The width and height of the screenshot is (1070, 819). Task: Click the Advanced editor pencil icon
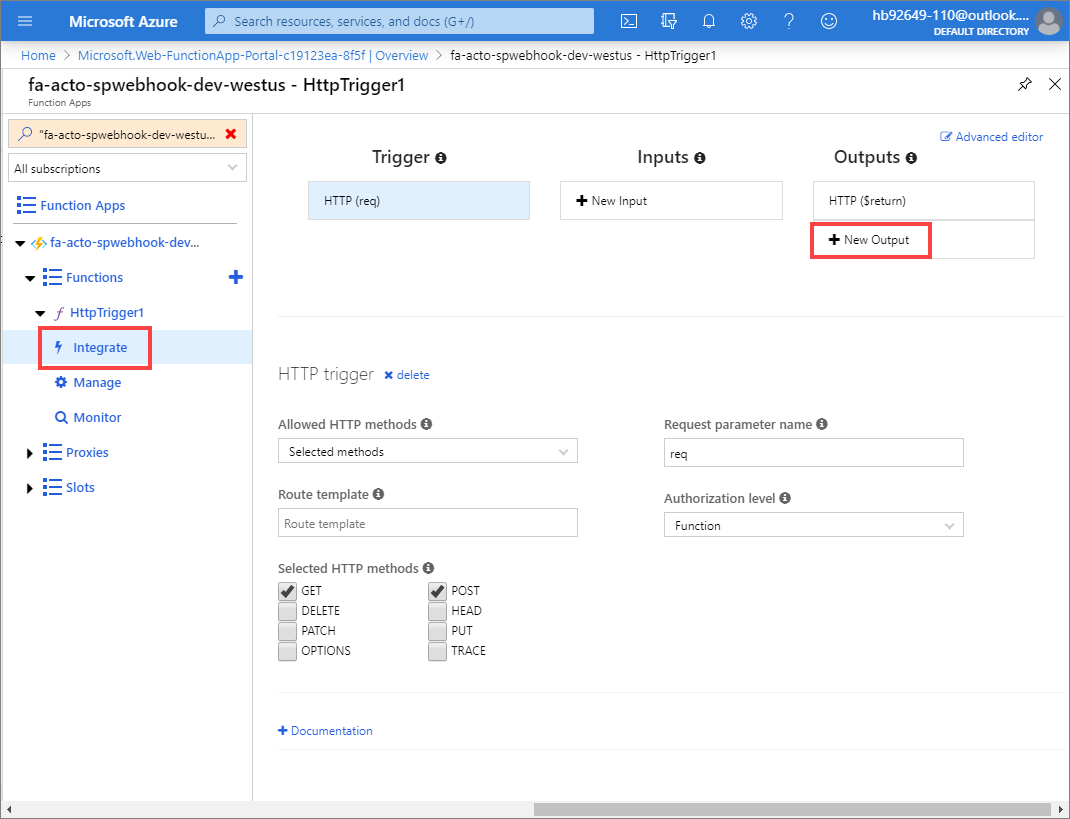coord(946,136)
